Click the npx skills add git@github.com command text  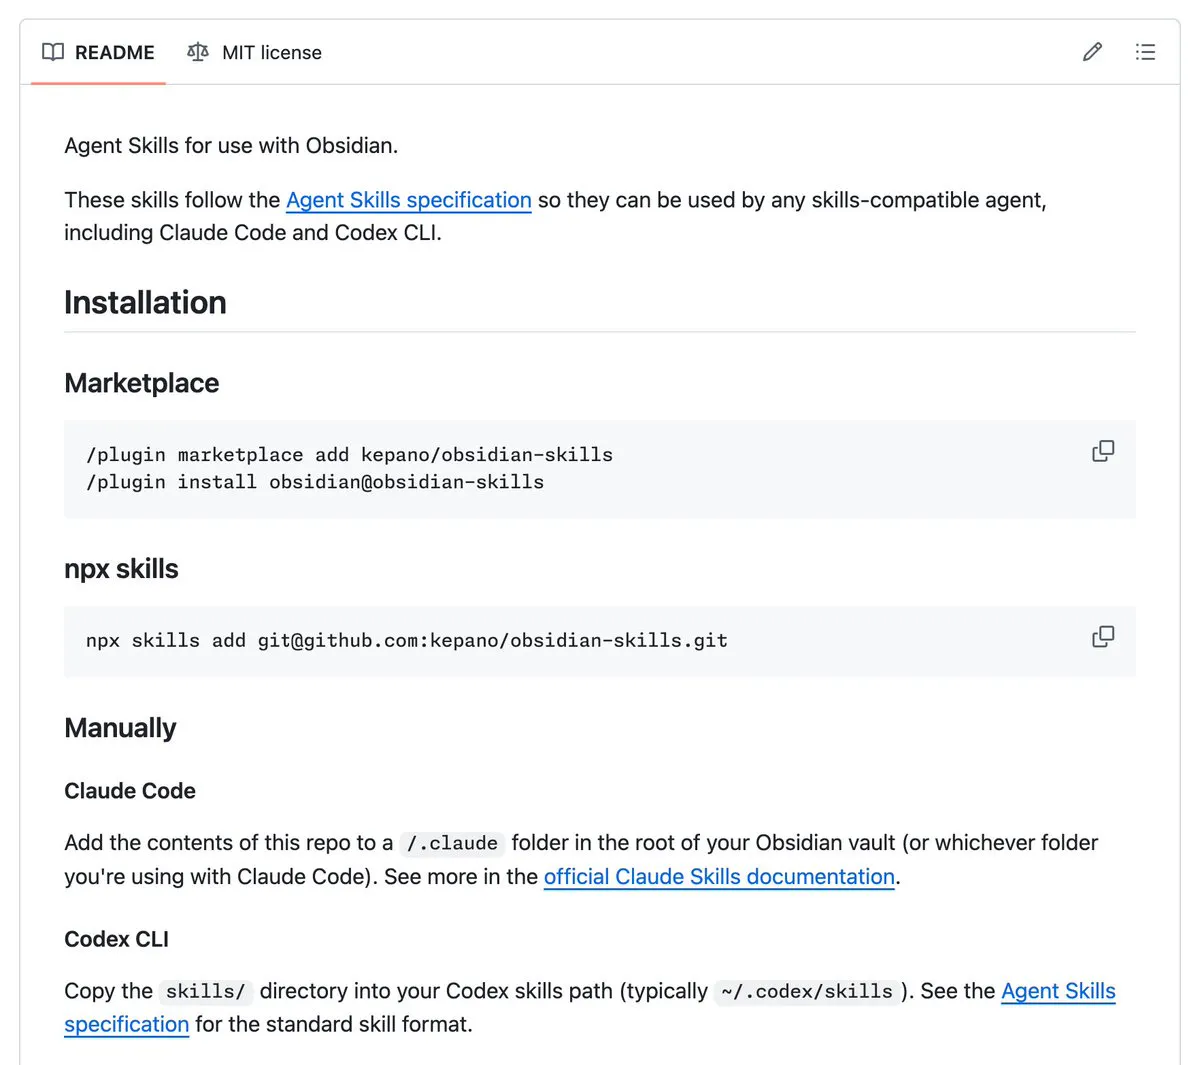(x=407, y=641)
